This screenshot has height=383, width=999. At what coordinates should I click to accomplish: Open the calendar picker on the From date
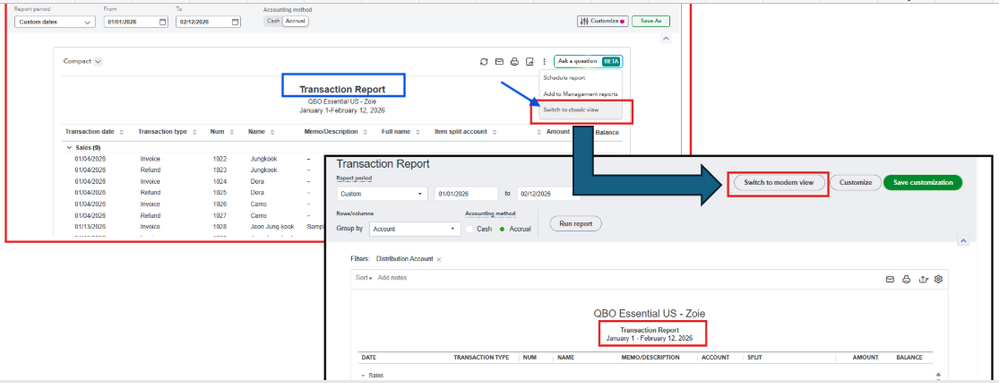pyautogui.click(x=162, y=22)
